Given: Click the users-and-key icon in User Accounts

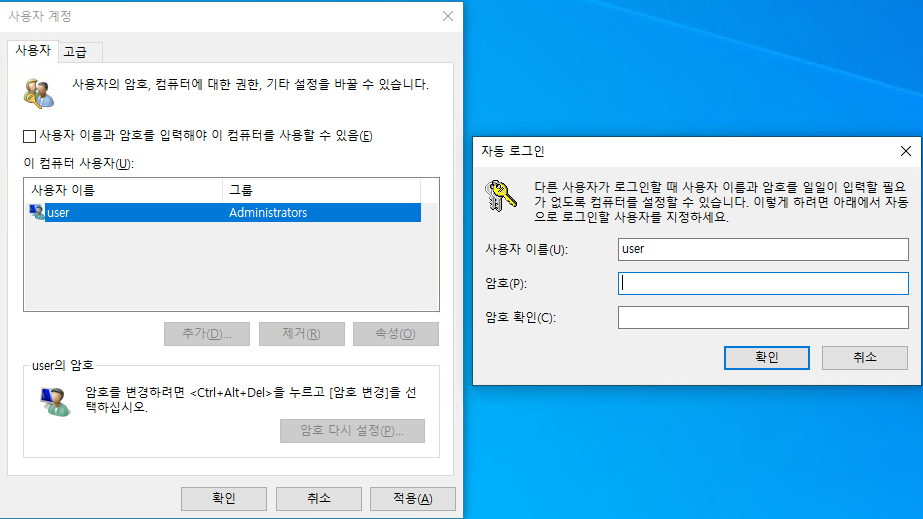Looking at the screenshot, I should 39,94.
